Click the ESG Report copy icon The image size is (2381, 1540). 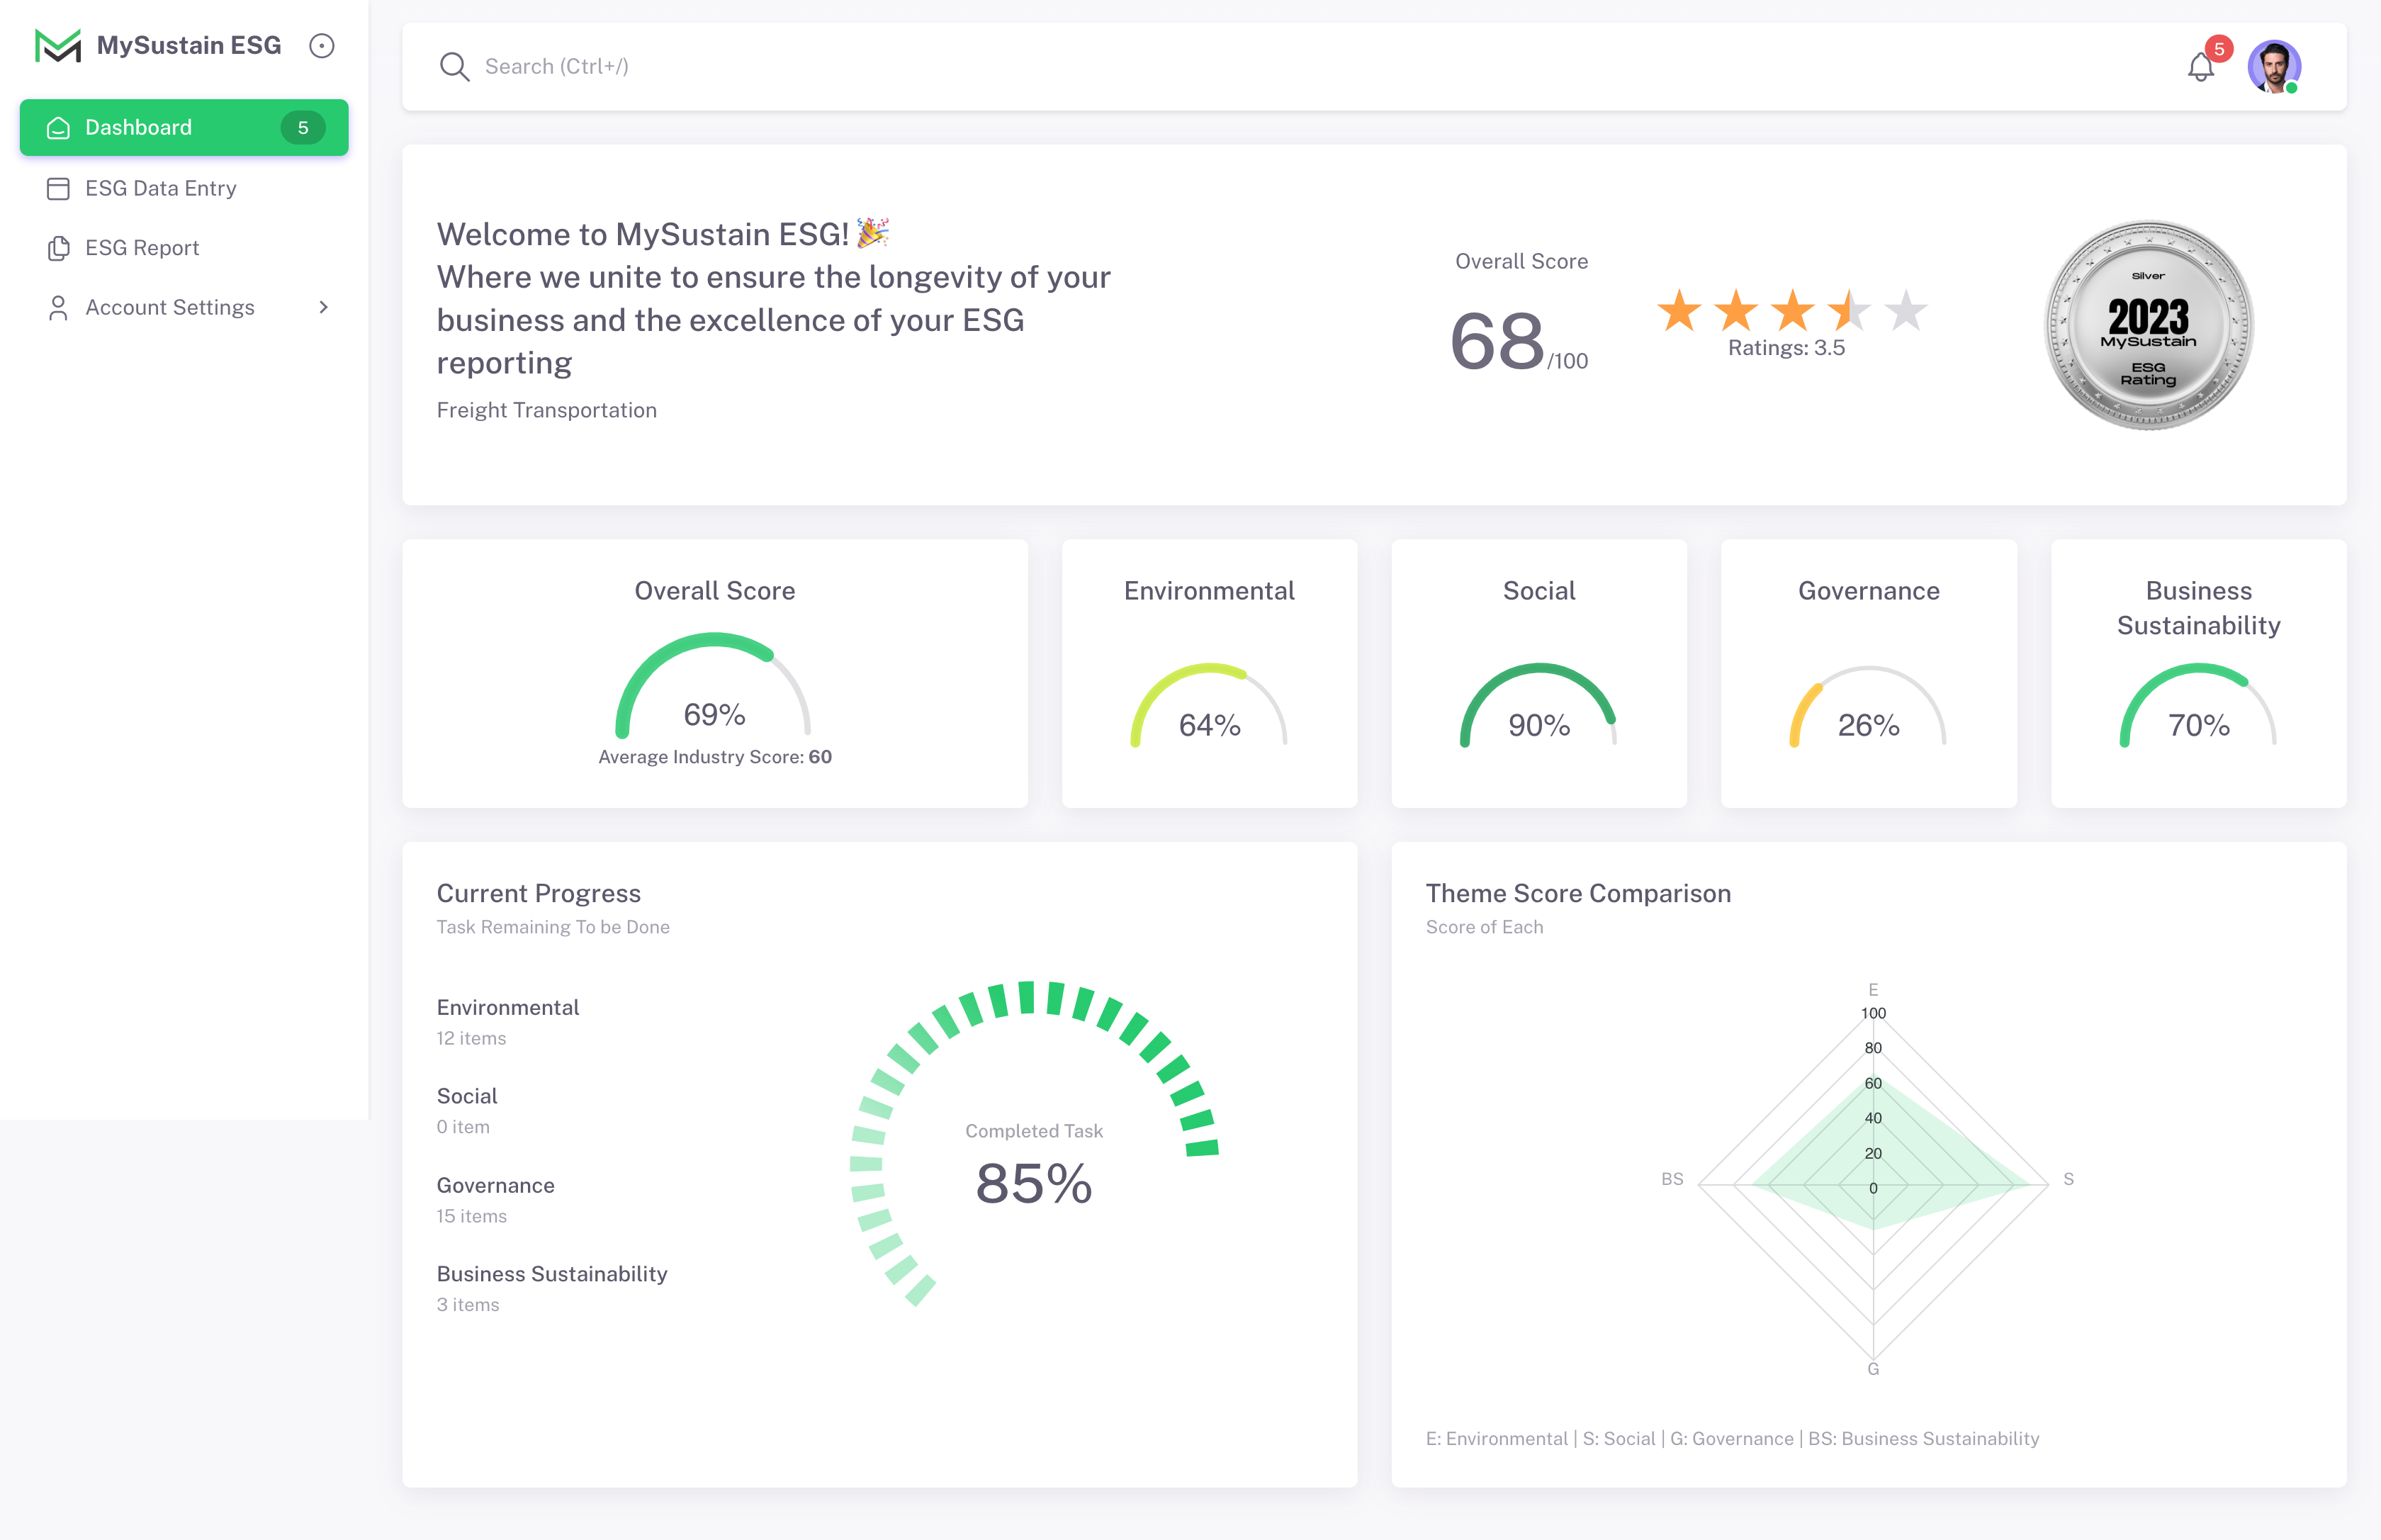click(58, 248)
